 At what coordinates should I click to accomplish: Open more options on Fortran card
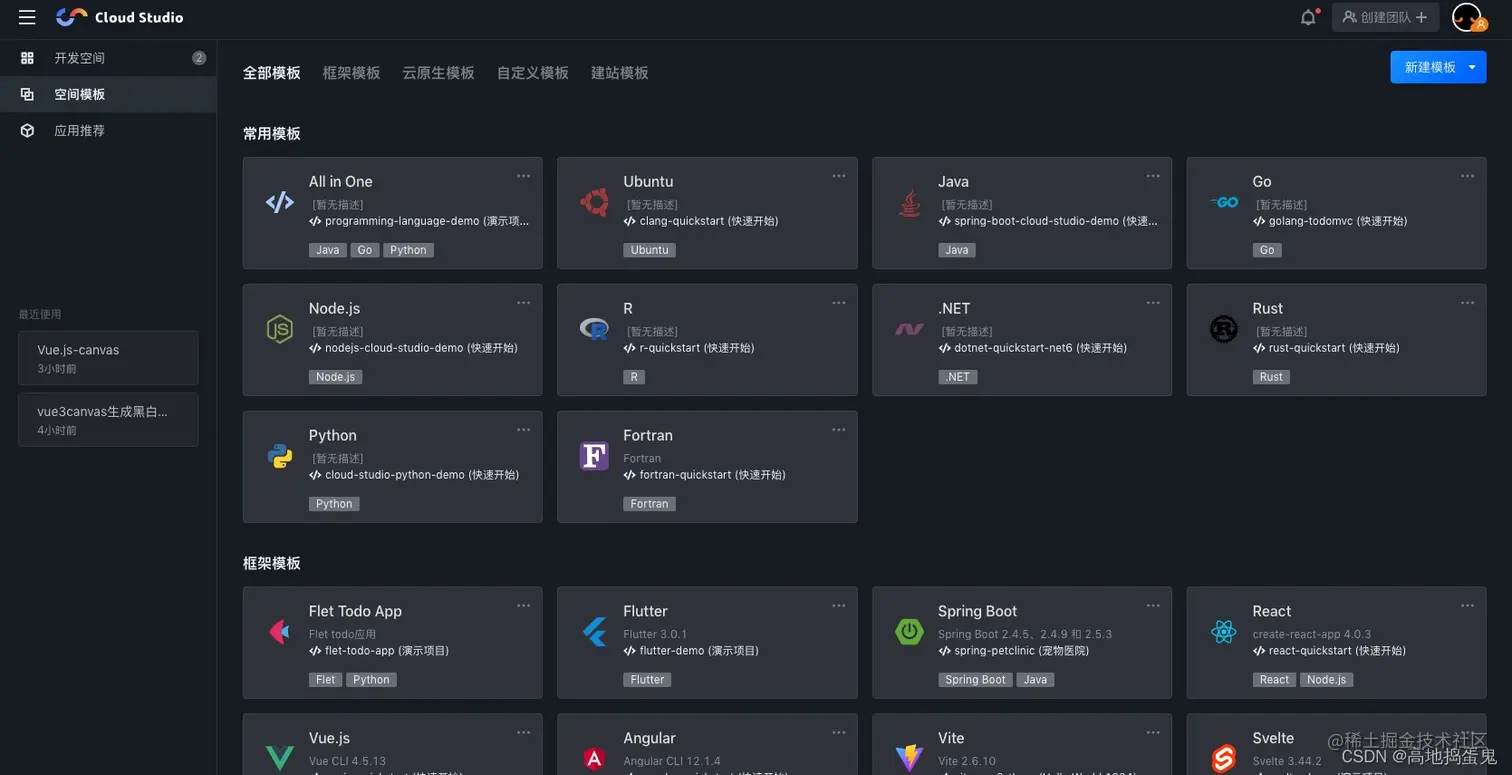838,430
